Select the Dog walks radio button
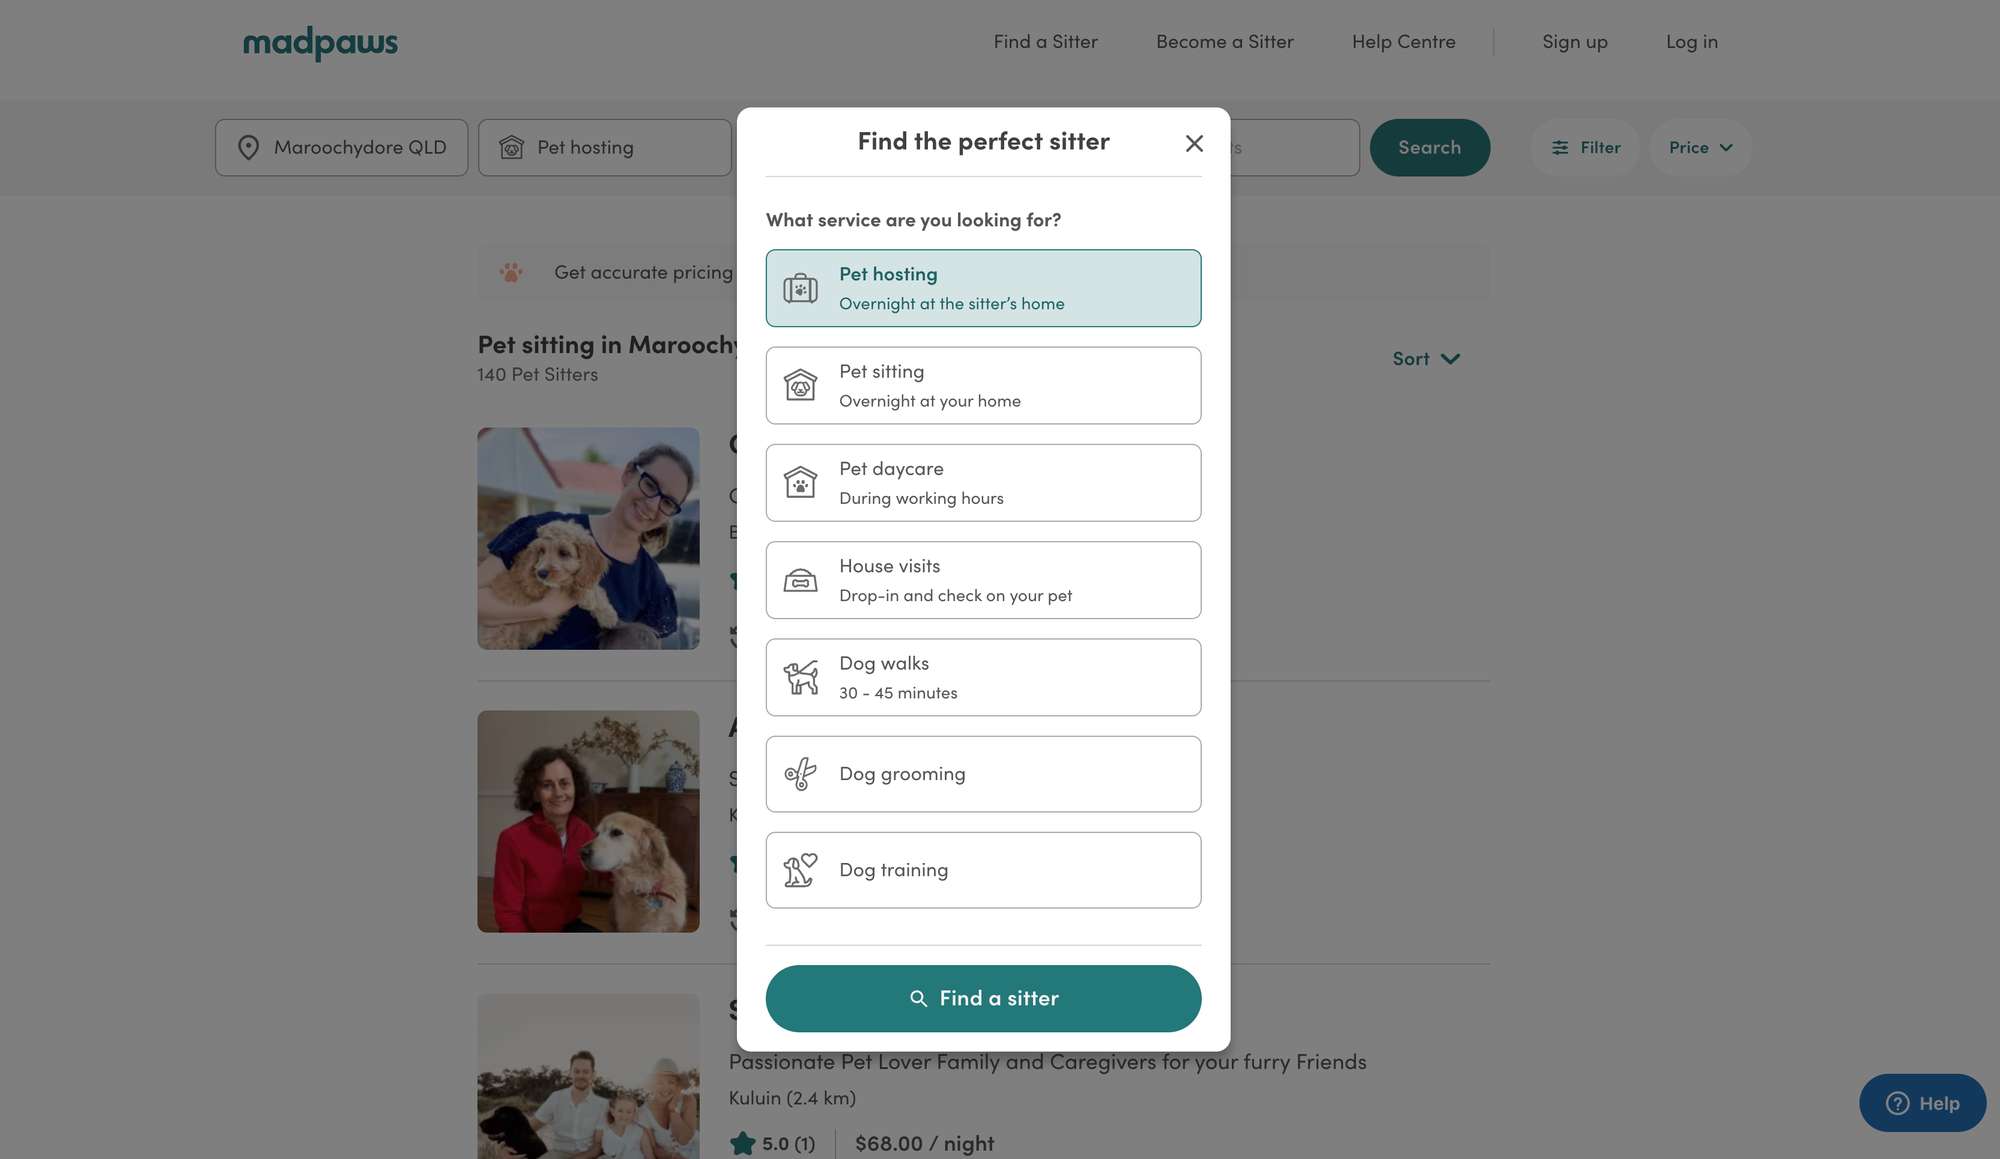This screenshot has width=2000, height=1159. pos(983,676)
